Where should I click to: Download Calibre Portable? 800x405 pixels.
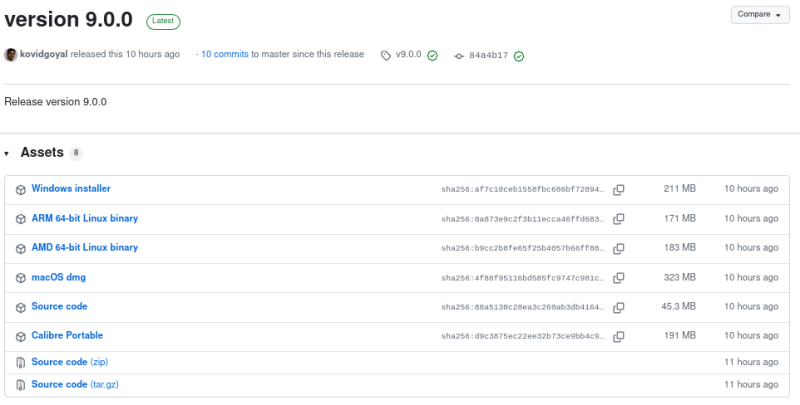click(x=67, y=335)
